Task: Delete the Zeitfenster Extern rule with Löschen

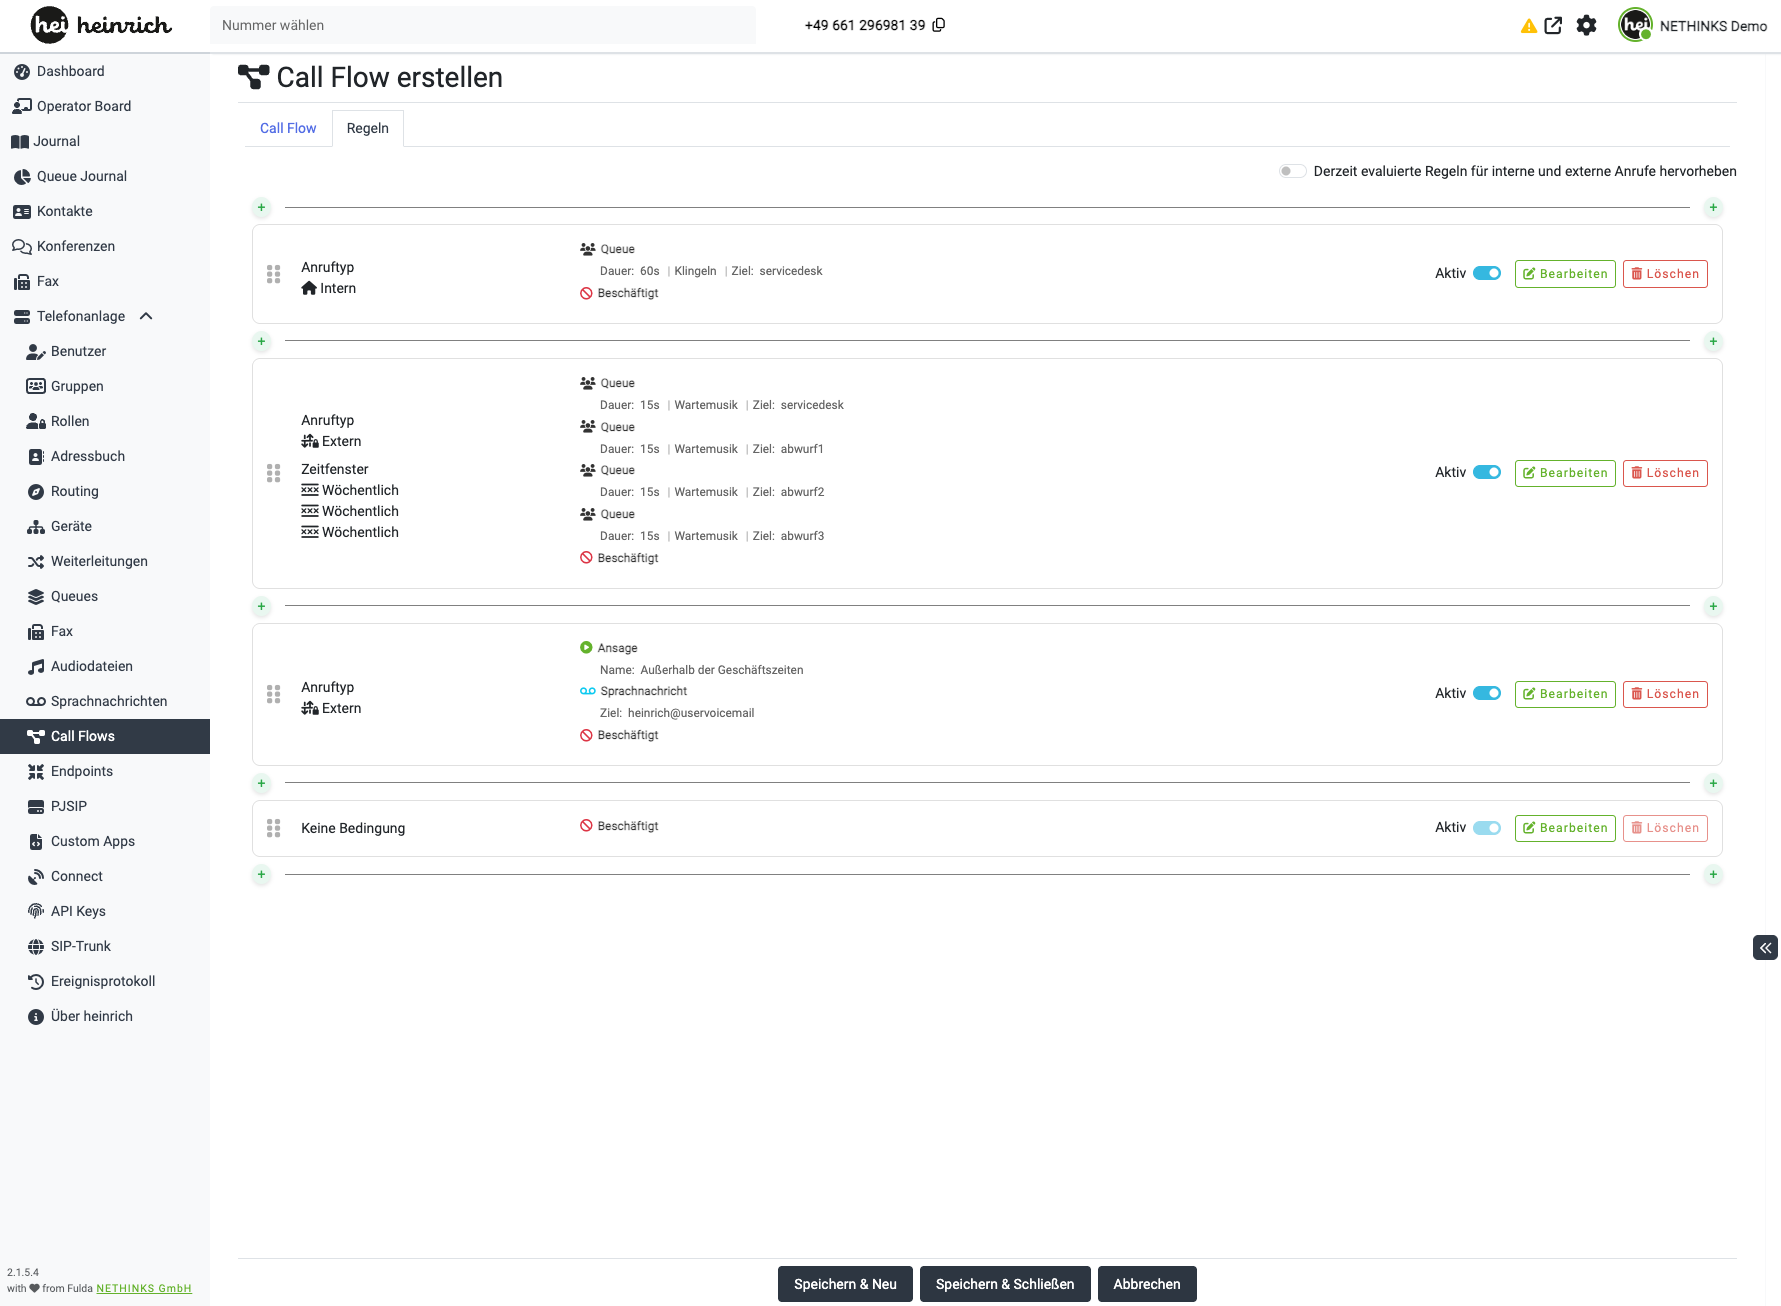Action: pyautogui.click(x=1664, y=473)
